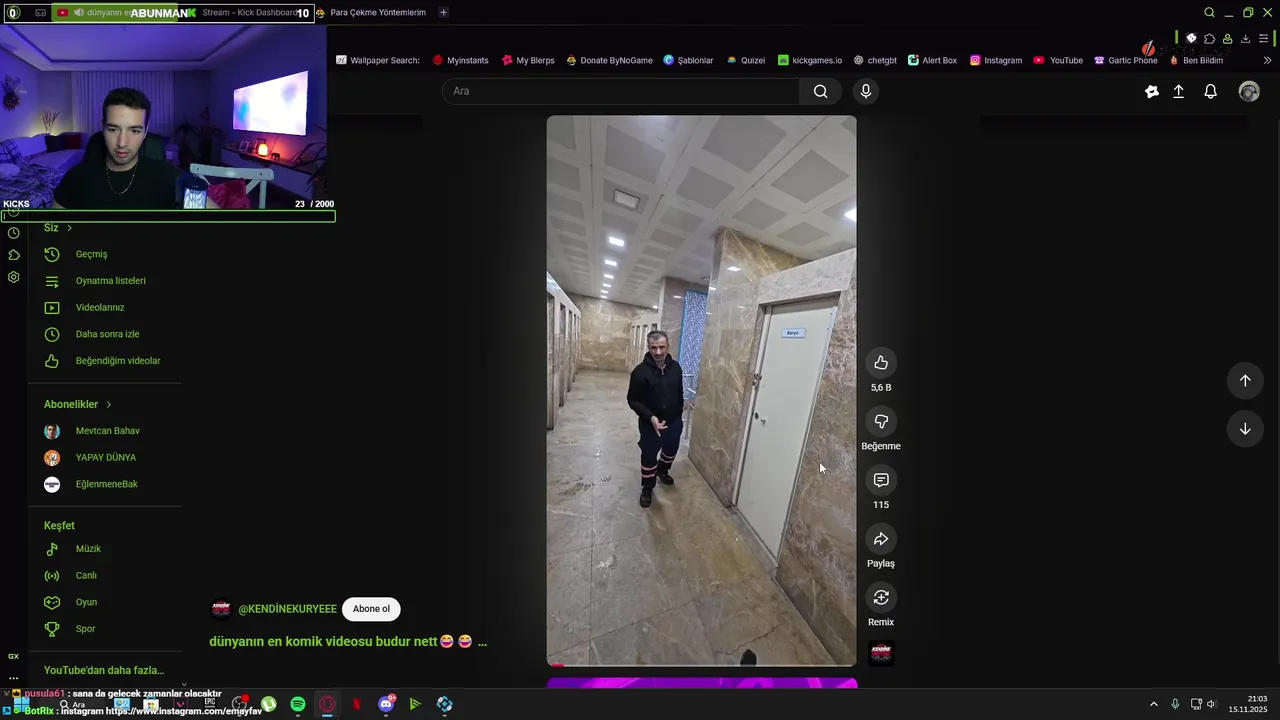Screen dimensions: 1280x720
Task: Open the YouTube notifications bell
Action: (x=1210, y=91)
